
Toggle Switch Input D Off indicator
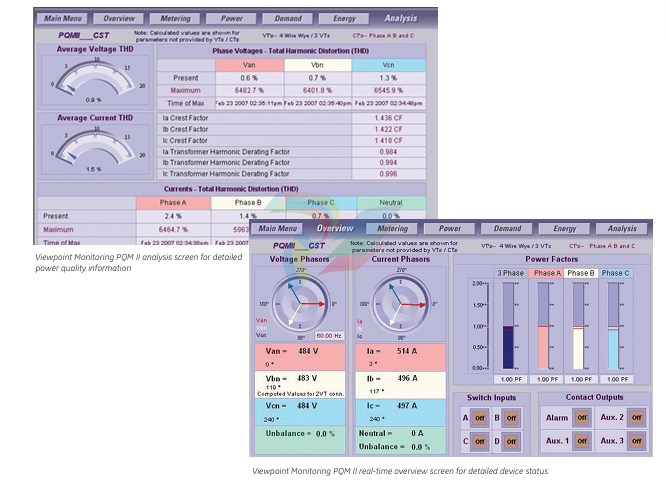[x=511, y=441]
